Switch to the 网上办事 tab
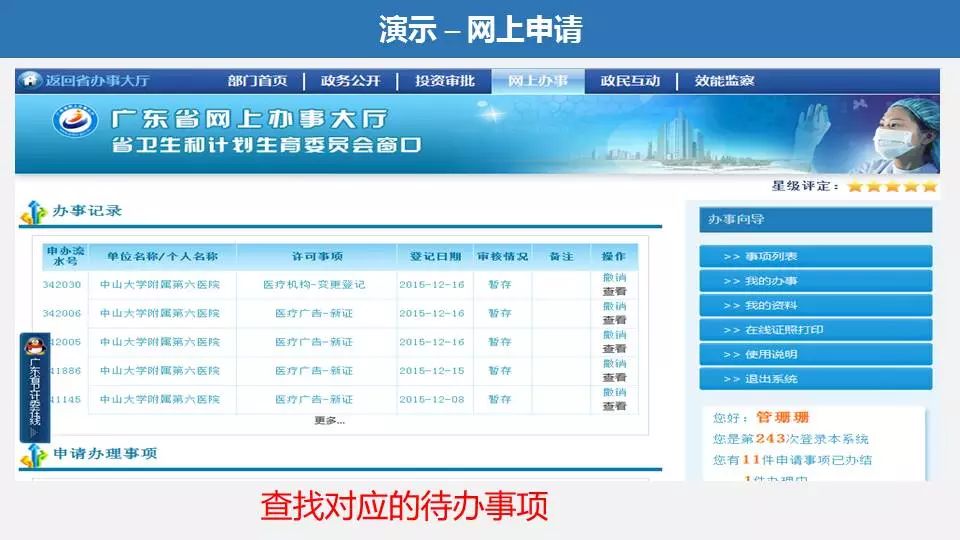960x540 pixels. 538,81
